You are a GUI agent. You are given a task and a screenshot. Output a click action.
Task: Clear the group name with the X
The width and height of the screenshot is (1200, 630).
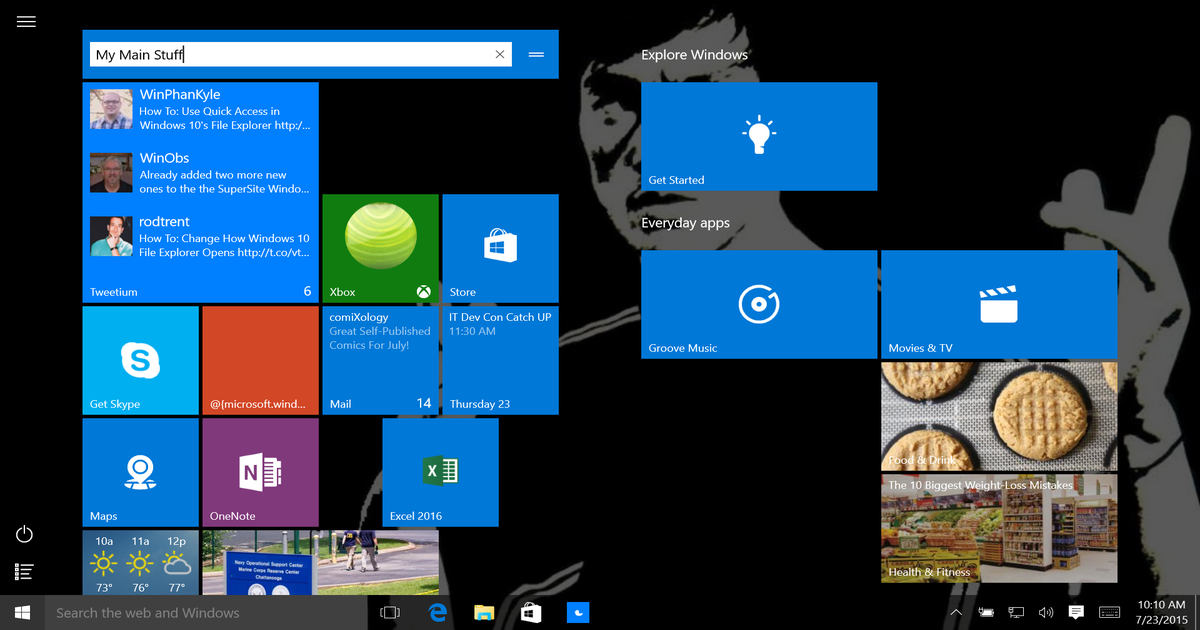click(x=500, y=54)
